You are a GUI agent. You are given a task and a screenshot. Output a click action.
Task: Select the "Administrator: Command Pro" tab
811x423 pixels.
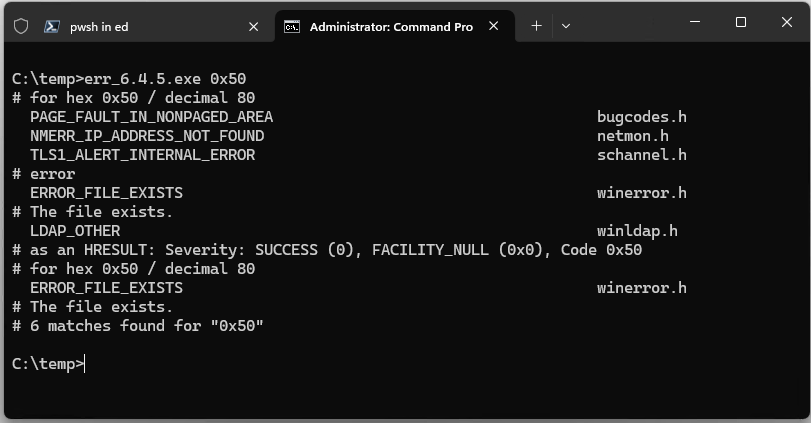click(391, 27)
